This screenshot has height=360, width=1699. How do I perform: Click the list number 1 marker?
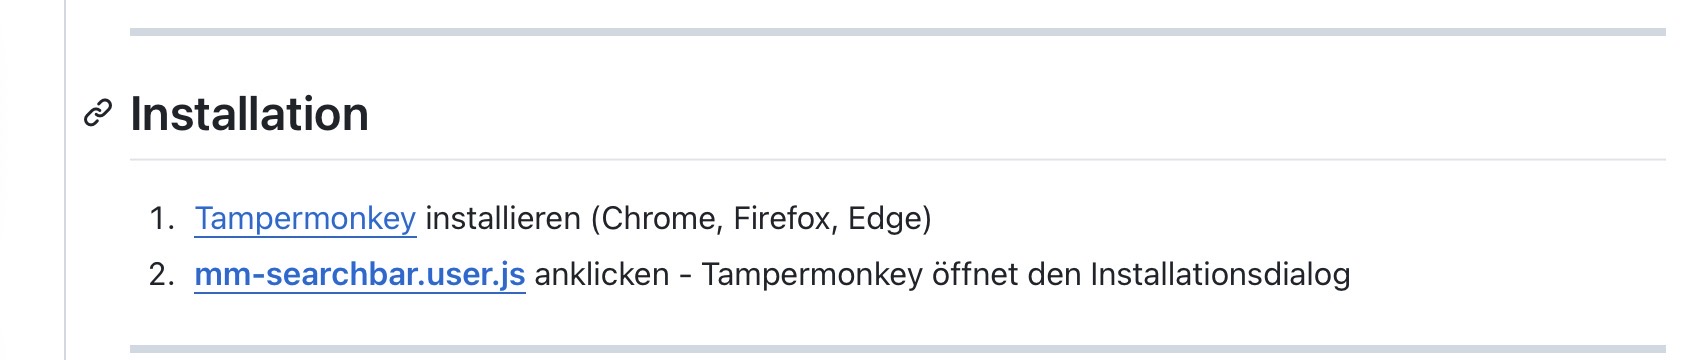click(162, 218)
